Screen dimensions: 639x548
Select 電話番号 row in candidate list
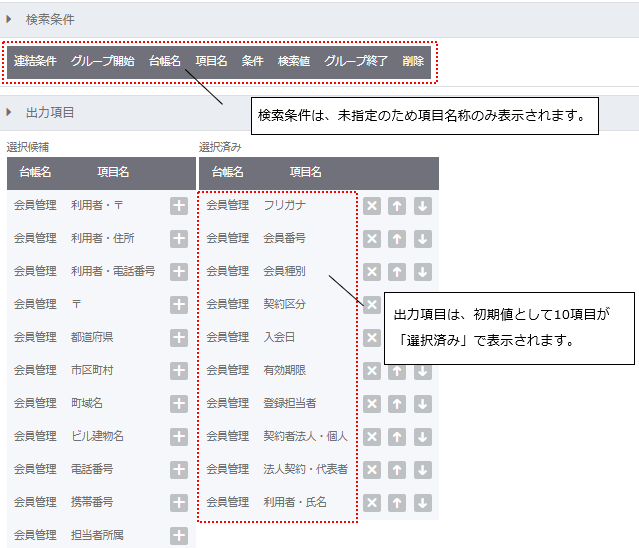point(92,469)
